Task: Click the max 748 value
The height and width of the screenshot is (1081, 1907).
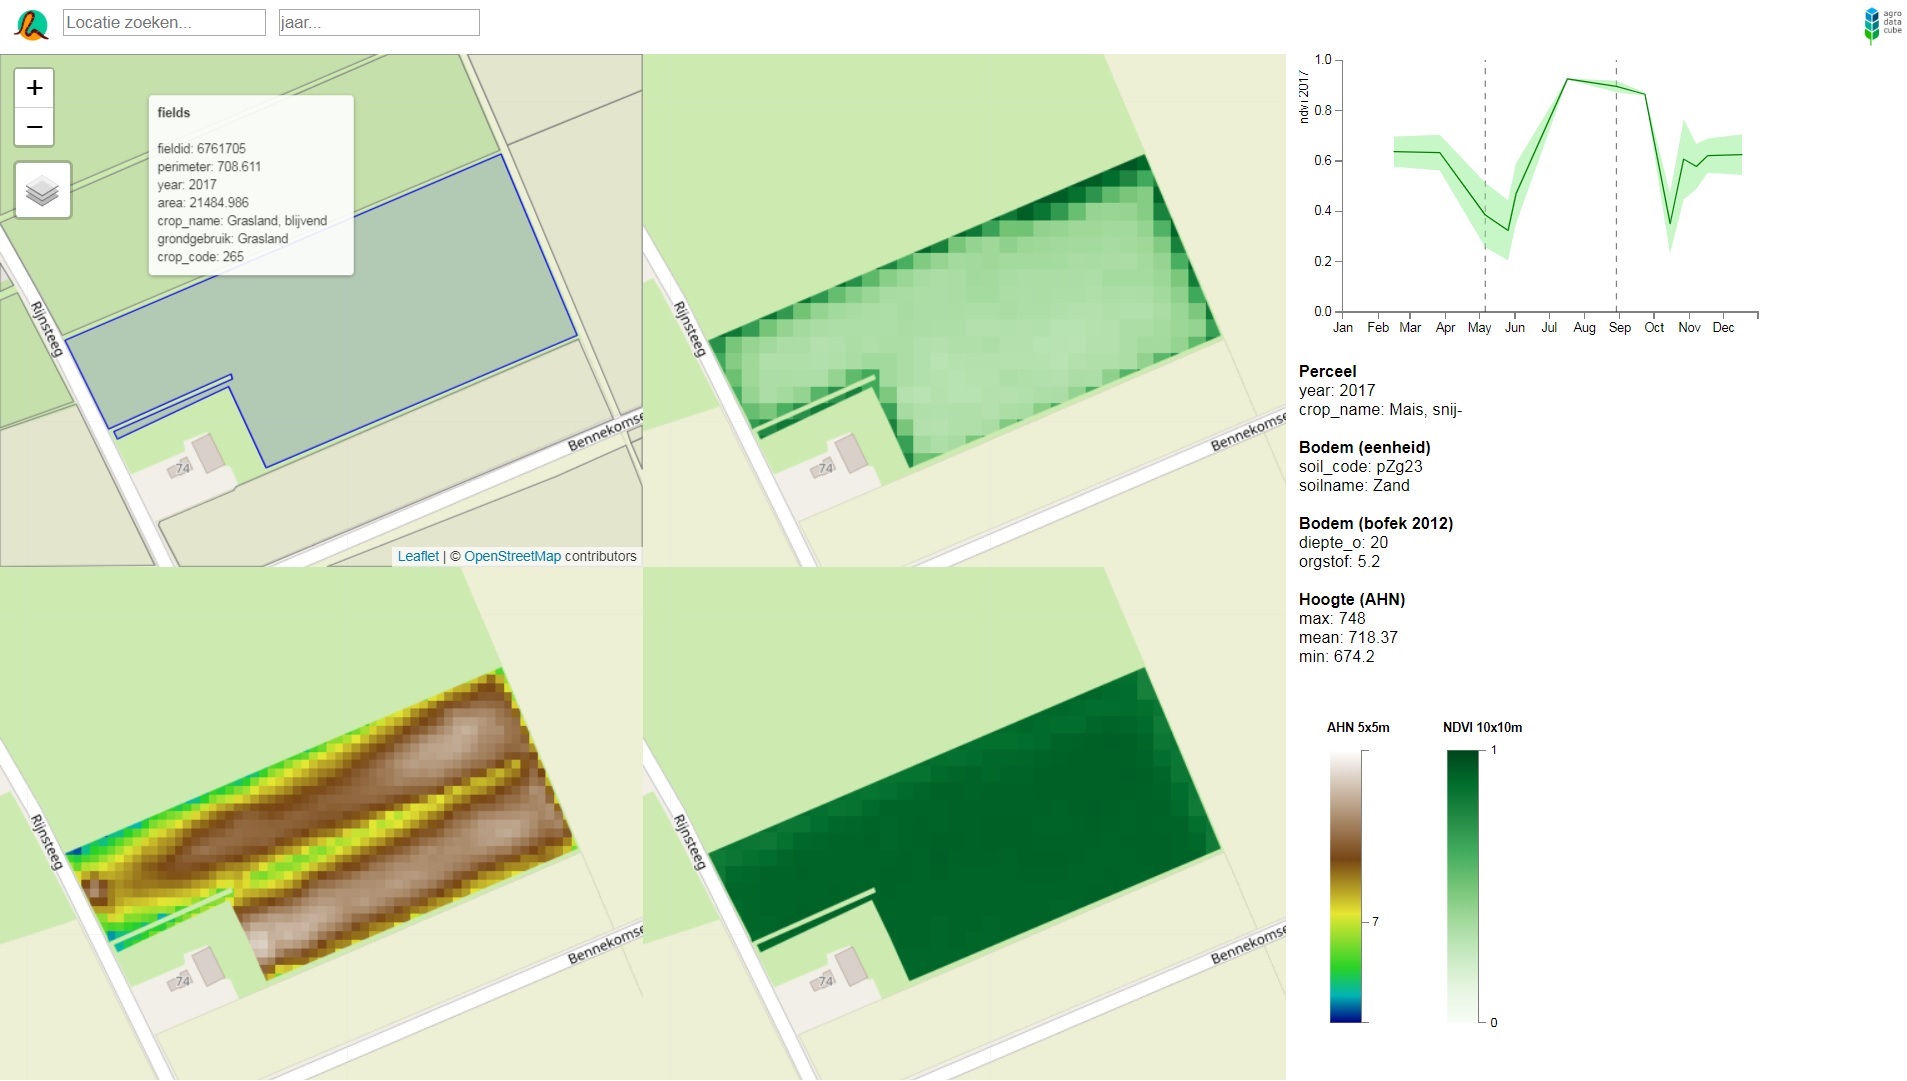Action: (x=1332, y=618)
